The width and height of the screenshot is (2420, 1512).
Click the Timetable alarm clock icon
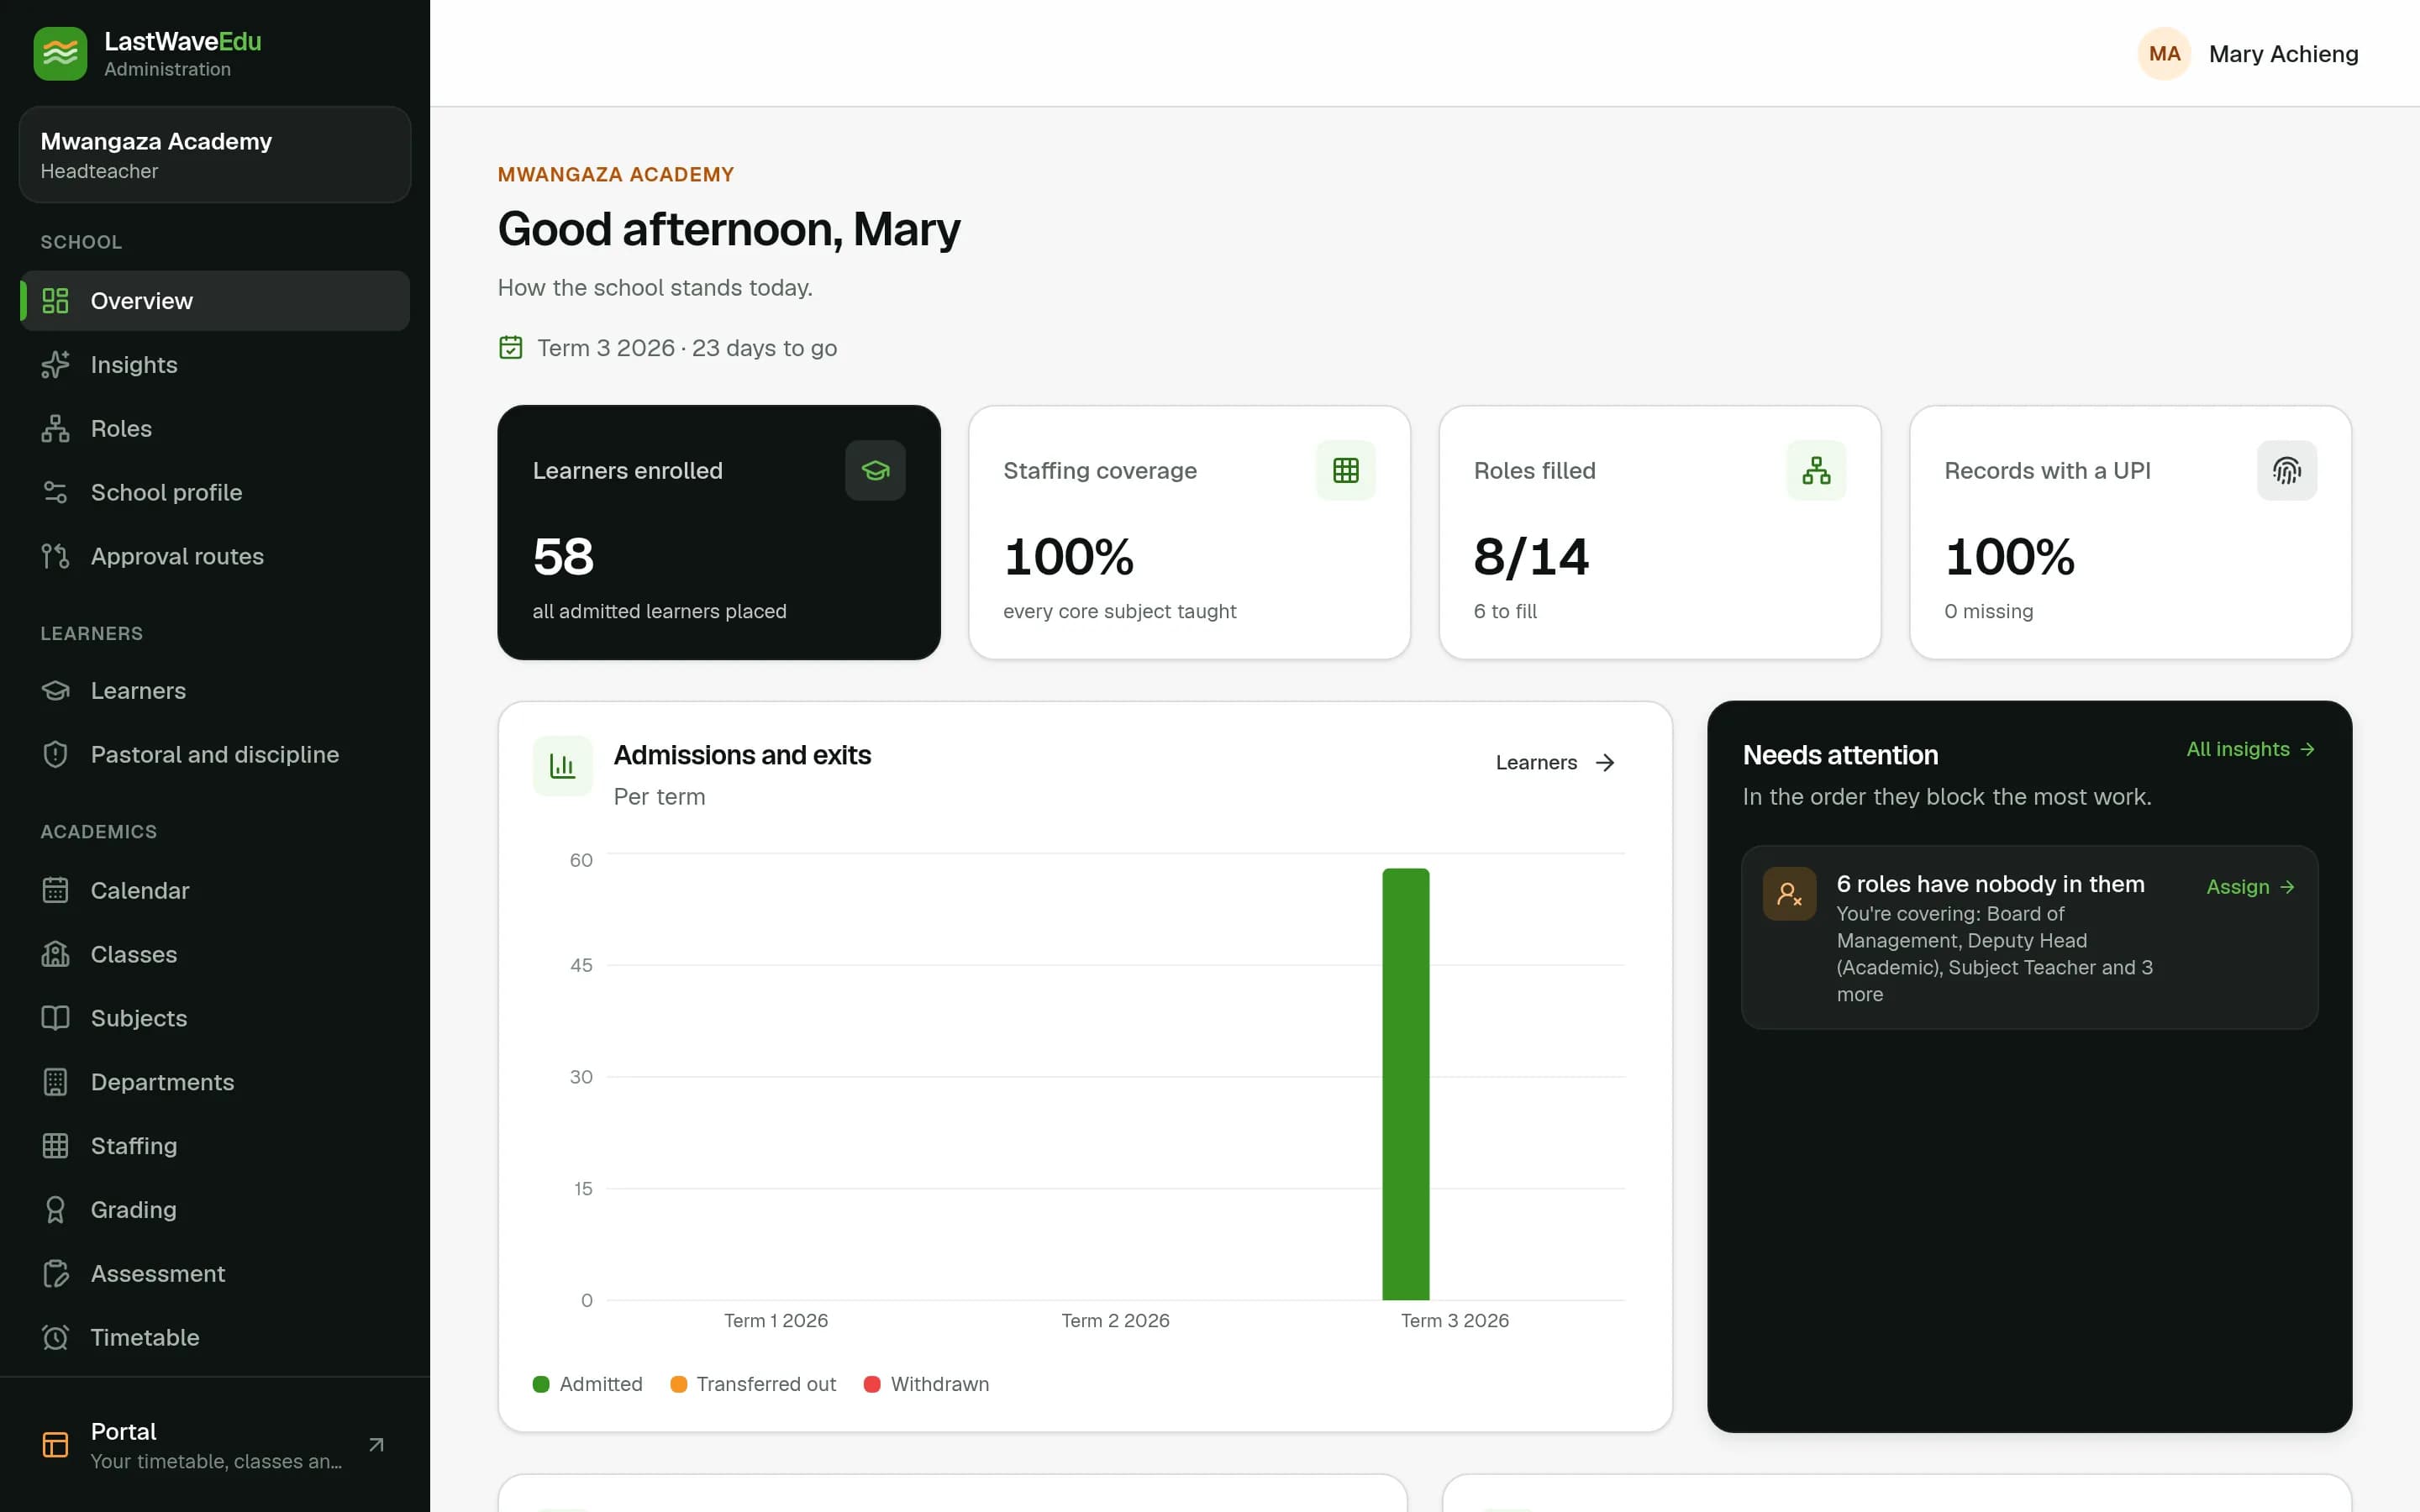pos(56,1337)
